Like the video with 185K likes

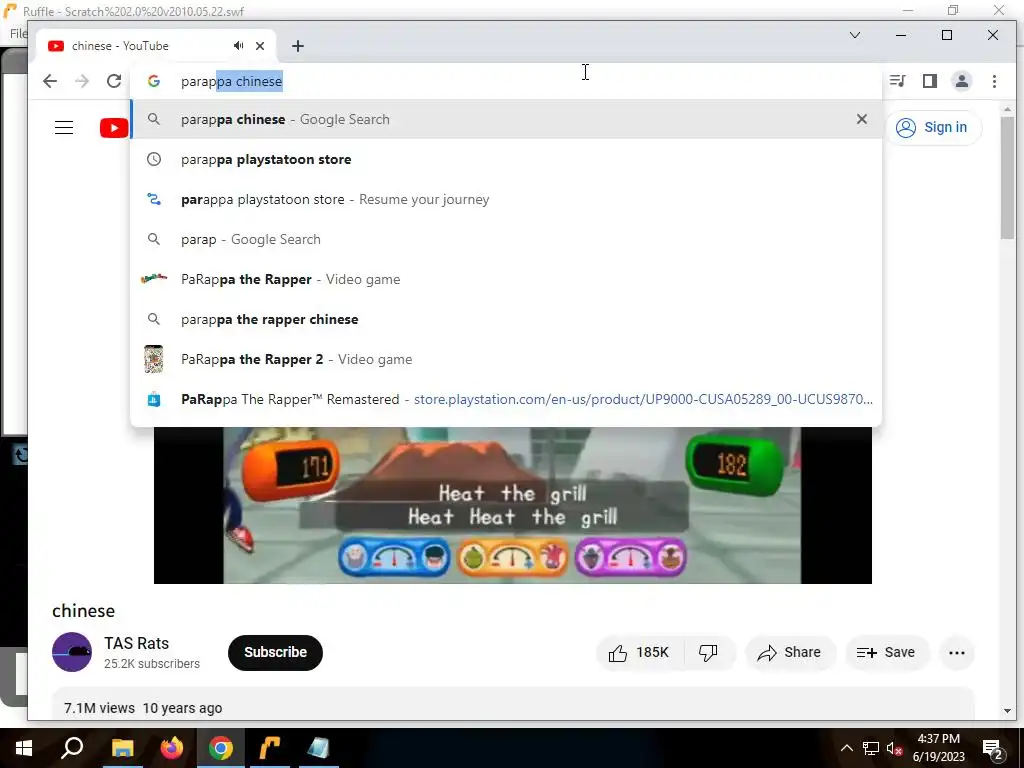[x=639, y=652]
